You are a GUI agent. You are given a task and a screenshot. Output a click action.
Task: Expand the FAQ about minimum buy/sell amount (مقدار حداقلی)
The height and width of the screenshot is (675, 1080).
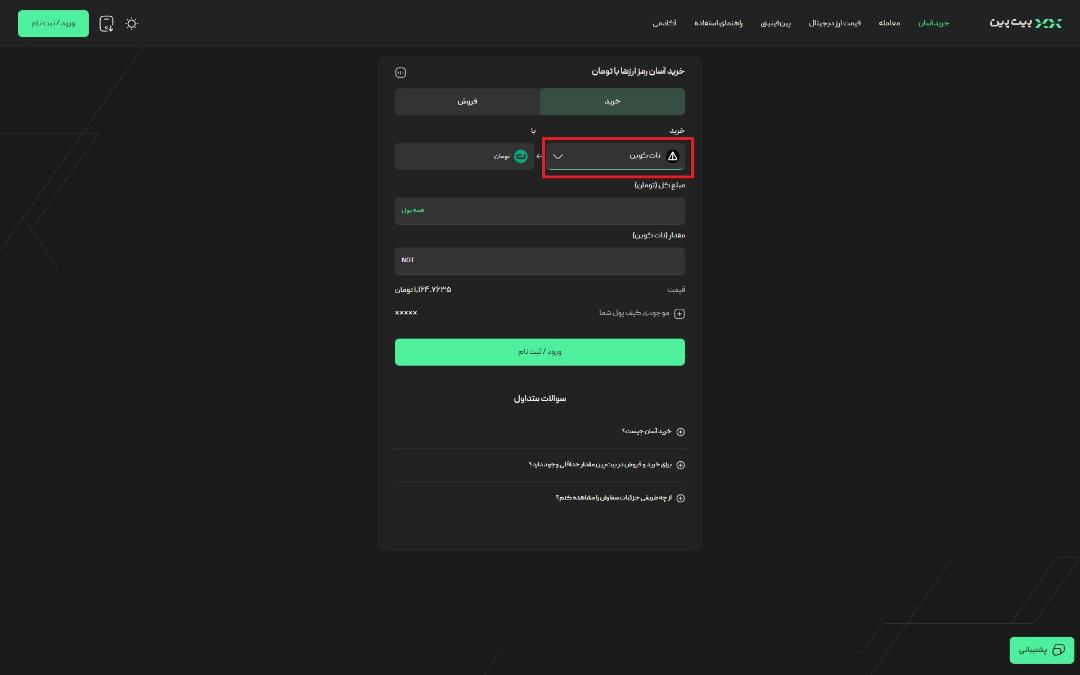[x=606, y=465]
